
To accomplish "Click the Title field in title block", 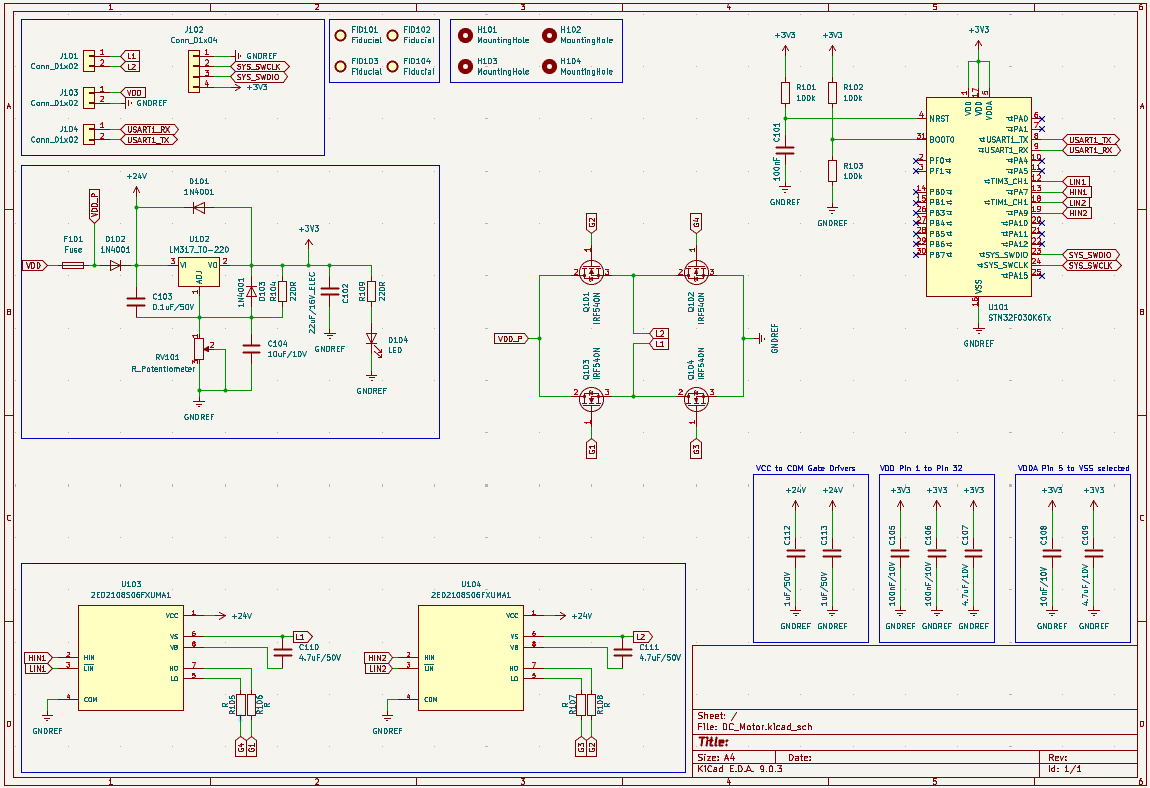I will 713,742.
